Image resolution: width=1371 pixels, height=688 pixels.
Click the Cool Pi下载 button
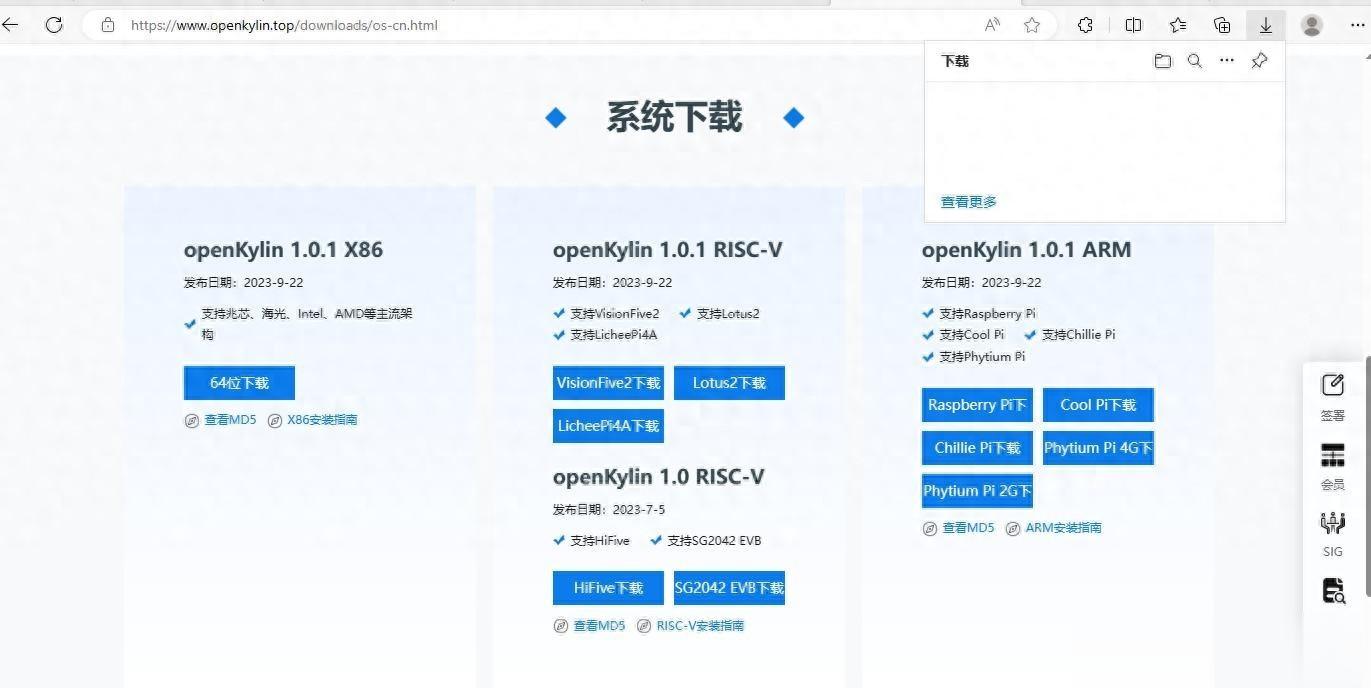pyautogui.click(x=1098, y=405)
